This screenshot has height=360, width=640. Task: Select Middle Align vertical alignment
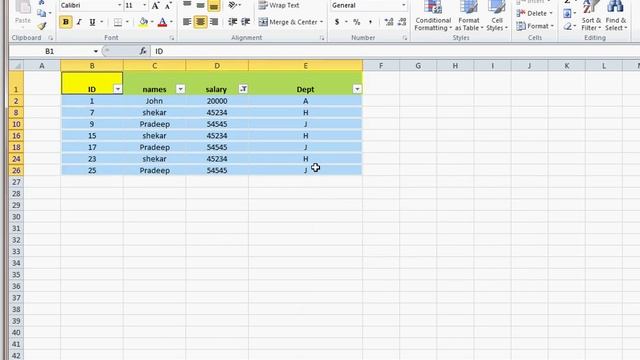[x=200, y=5]
